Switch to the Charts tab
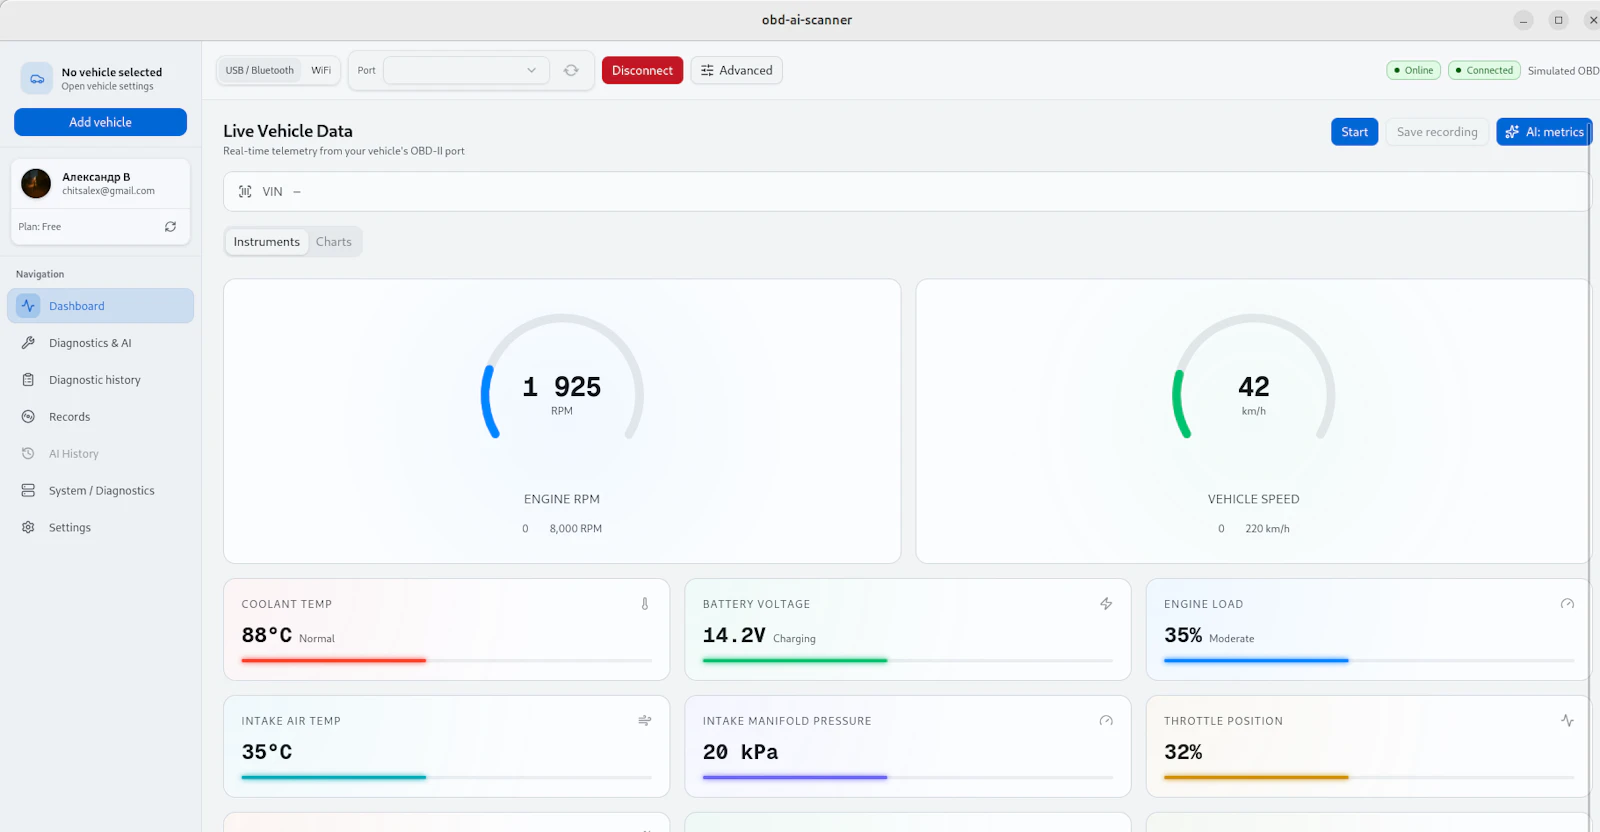The image size is (1600, 832). [x=334, y=242]
